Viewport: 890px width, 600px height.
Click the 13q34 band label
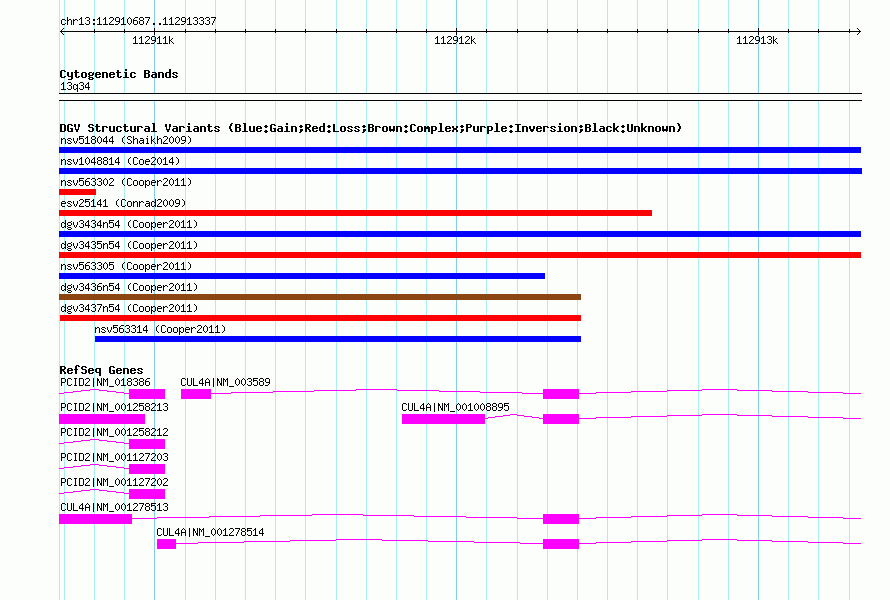(x=75, y=86)
